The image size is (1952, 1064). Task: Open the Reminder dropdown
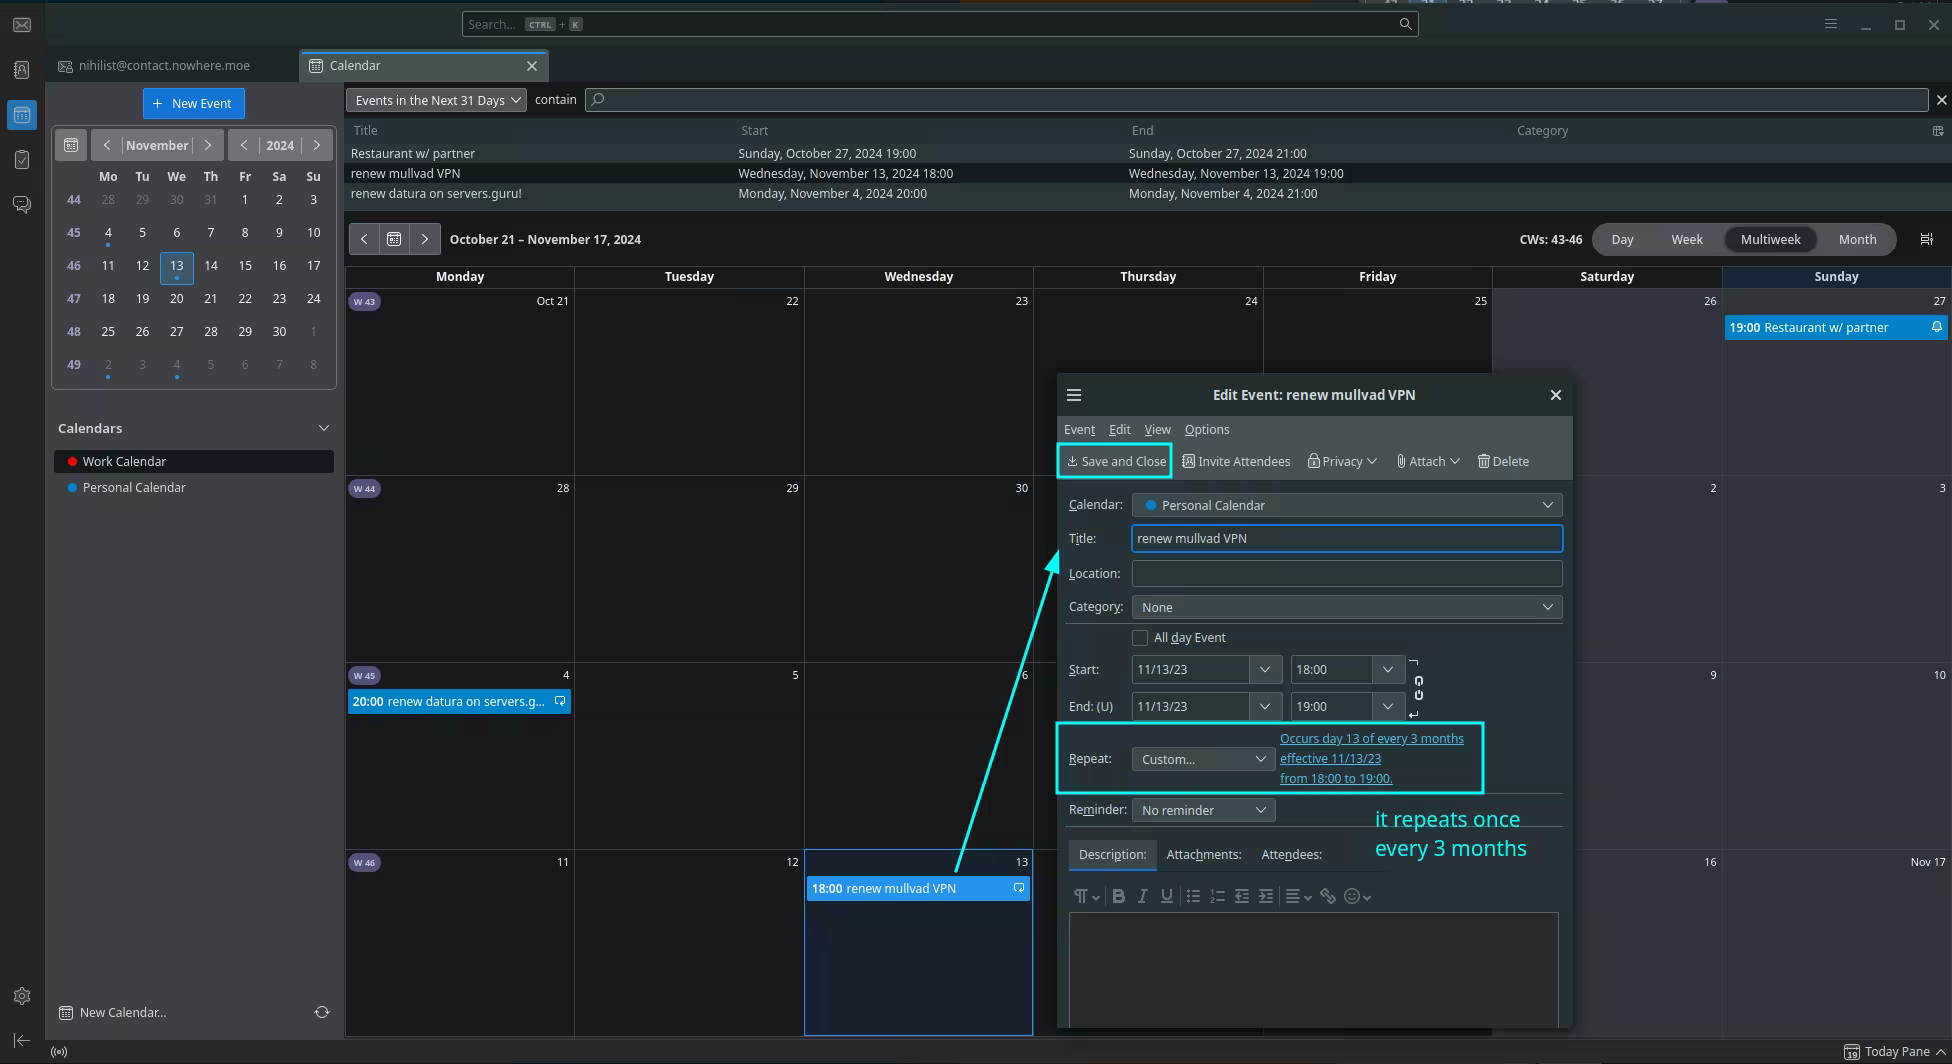coord(1202,810)
